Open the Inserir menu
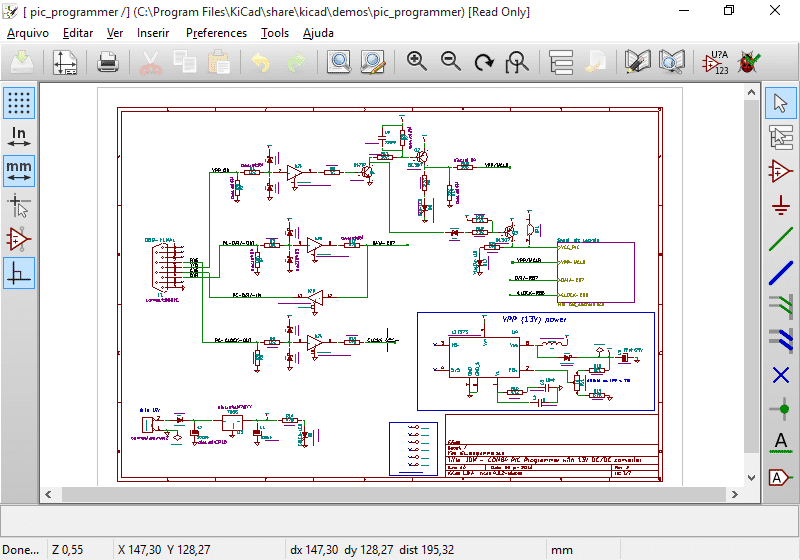 click(153, 33)
